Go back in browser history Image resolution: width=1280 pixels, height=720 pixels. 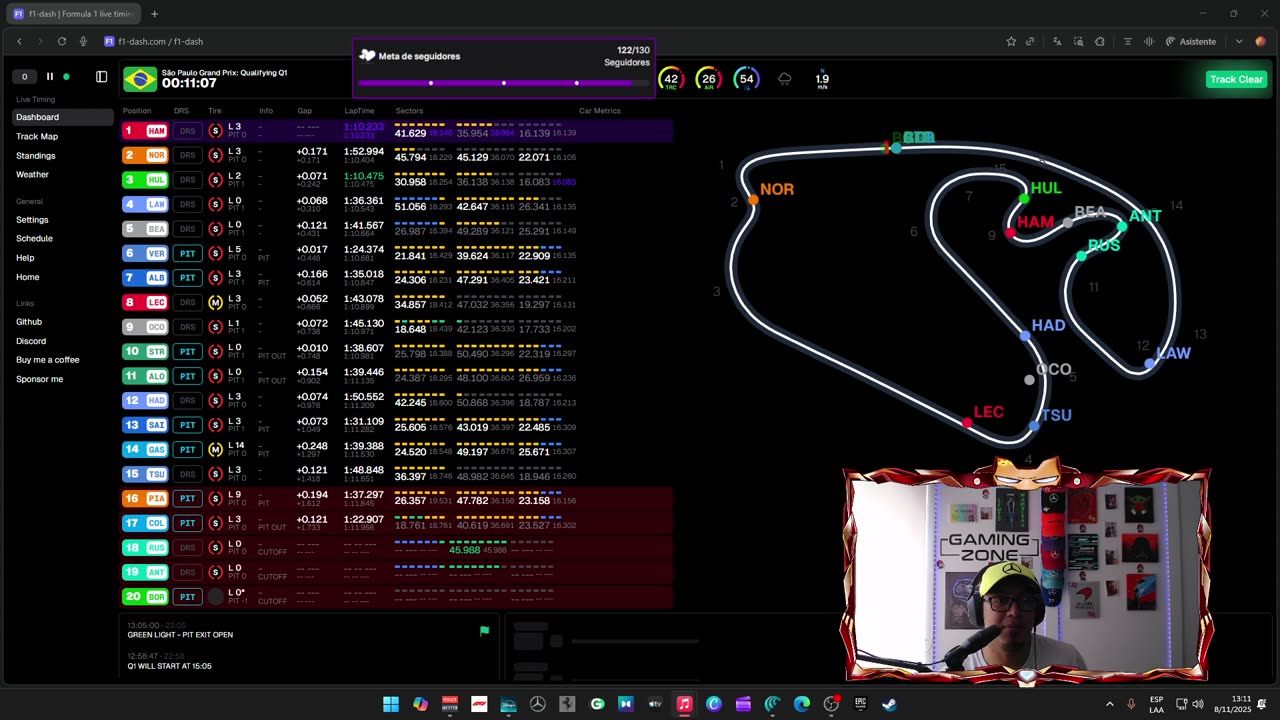click(19, 41)
